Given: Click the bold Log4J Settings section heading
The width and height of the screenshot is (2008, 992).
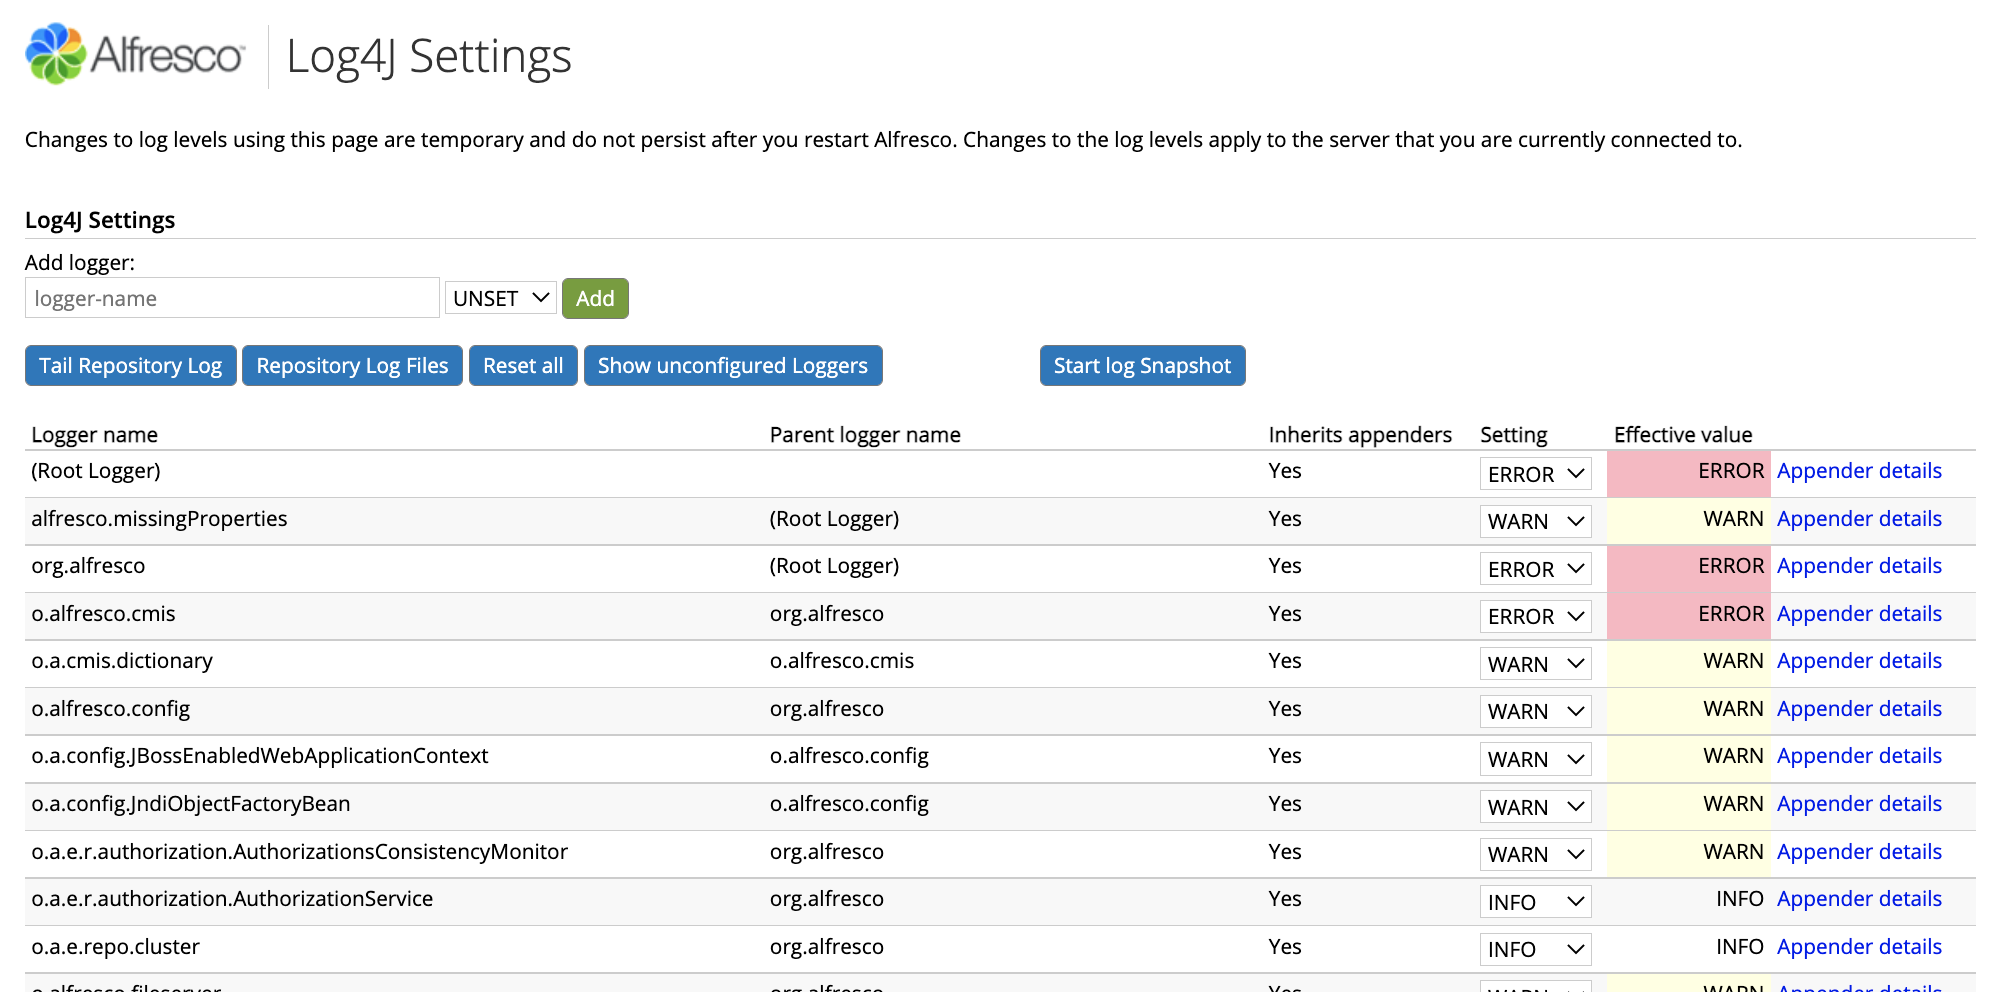Looking at the screenshot, I should [x=100, y=220].
